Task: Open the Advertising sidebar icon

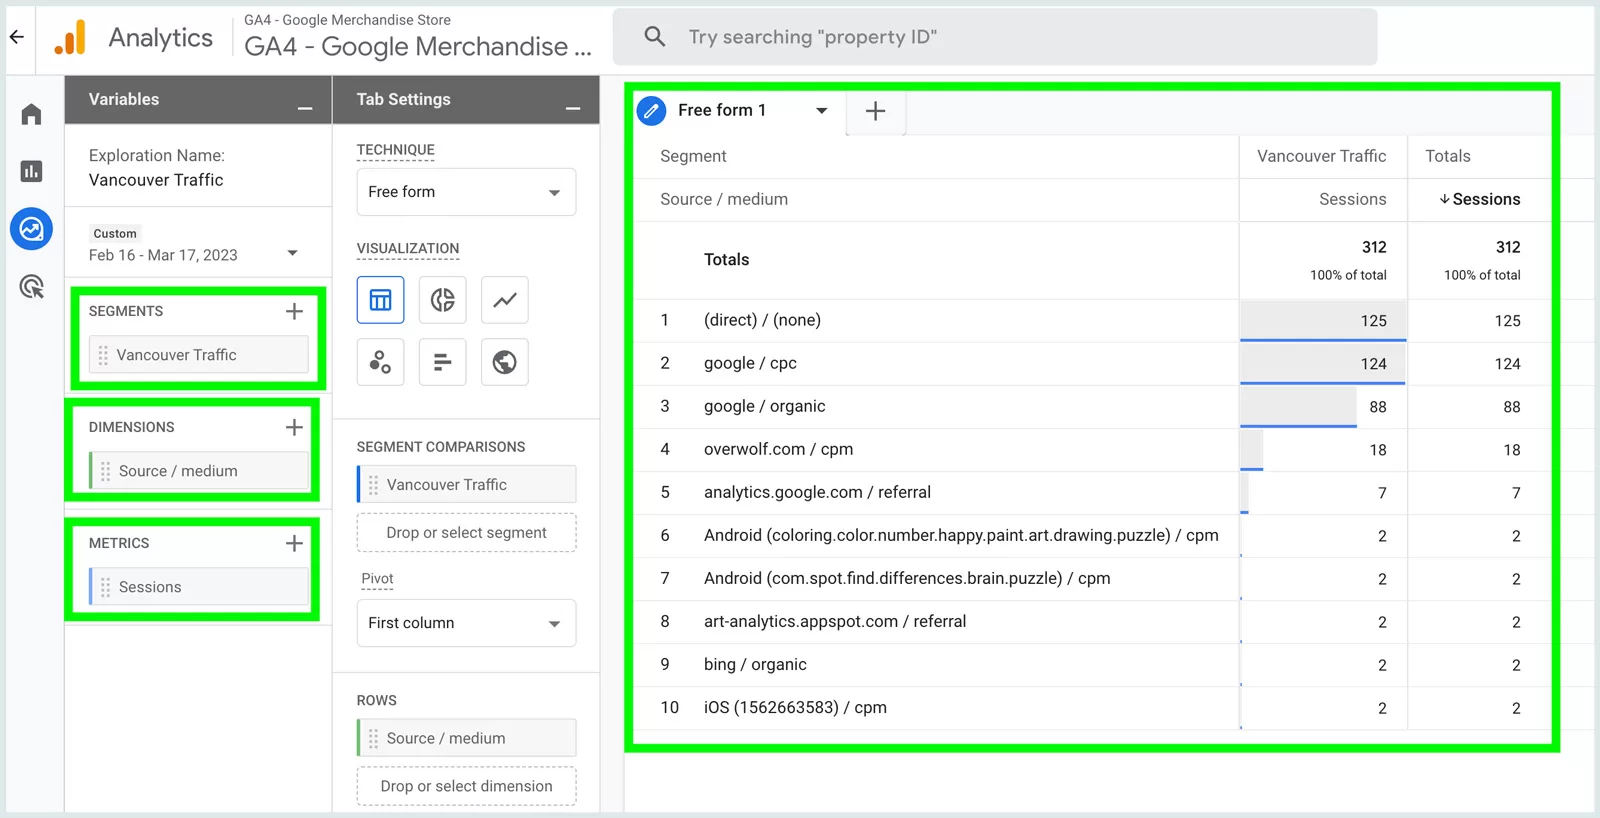Action: click(x=31, y=287)
